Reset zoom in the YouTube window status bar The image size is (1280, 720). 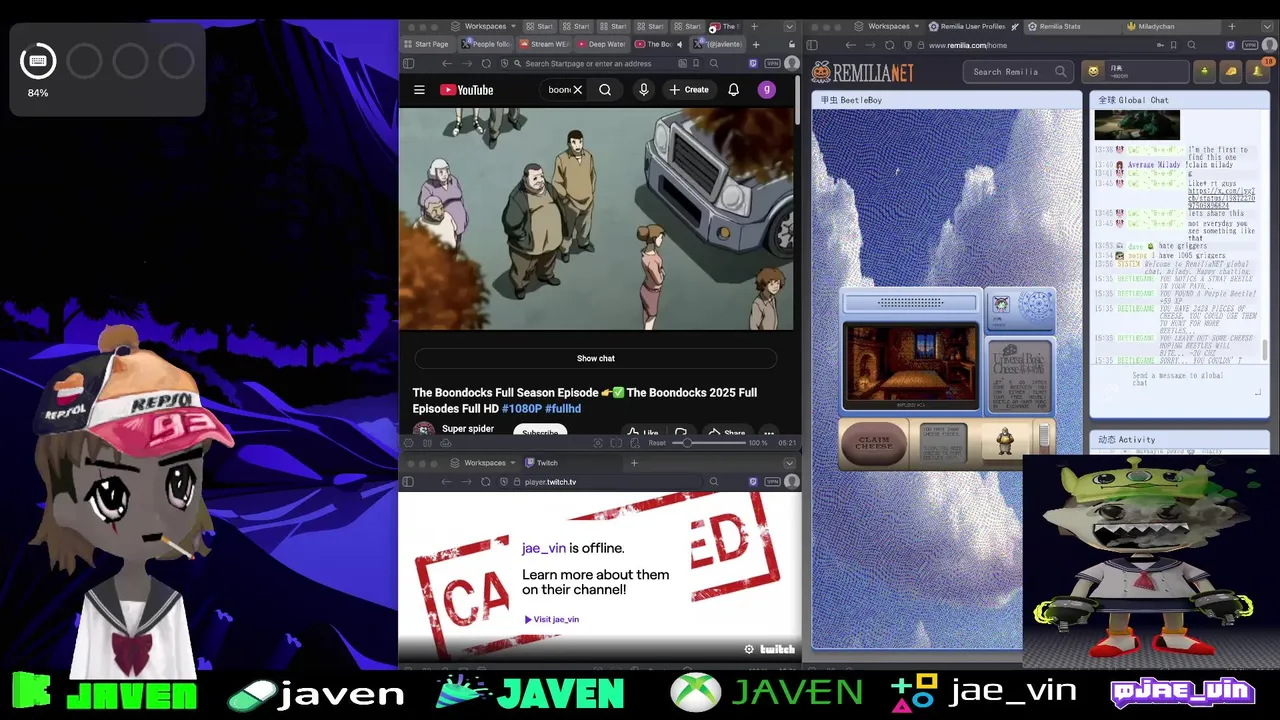pos(657,442)
